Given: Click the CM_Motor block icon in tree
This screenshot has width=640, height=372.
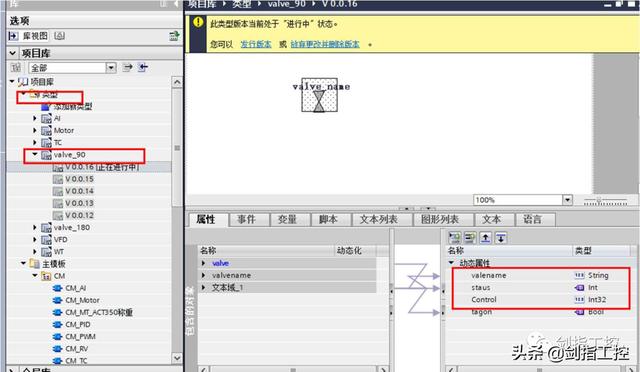Looking at the screenshot, I should tap(58, 300).
